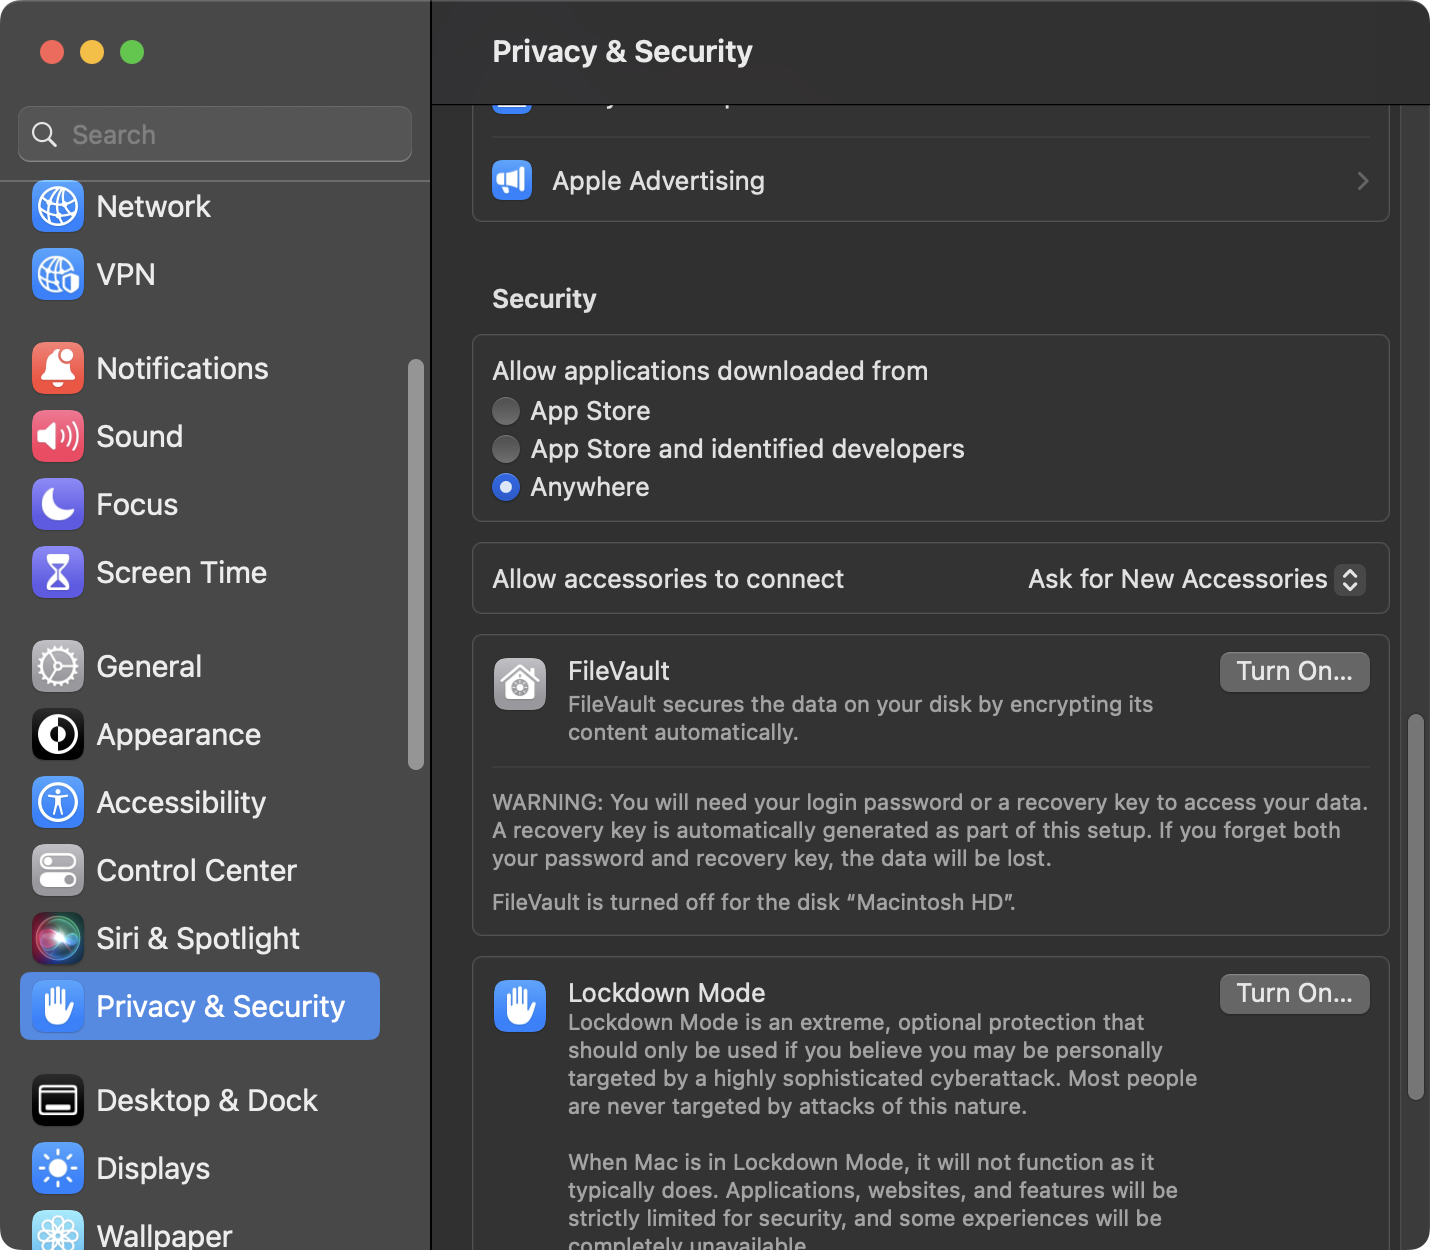Select the Anywhere radio button
The image size is (1430, 1250).
[x=506, y=487]
